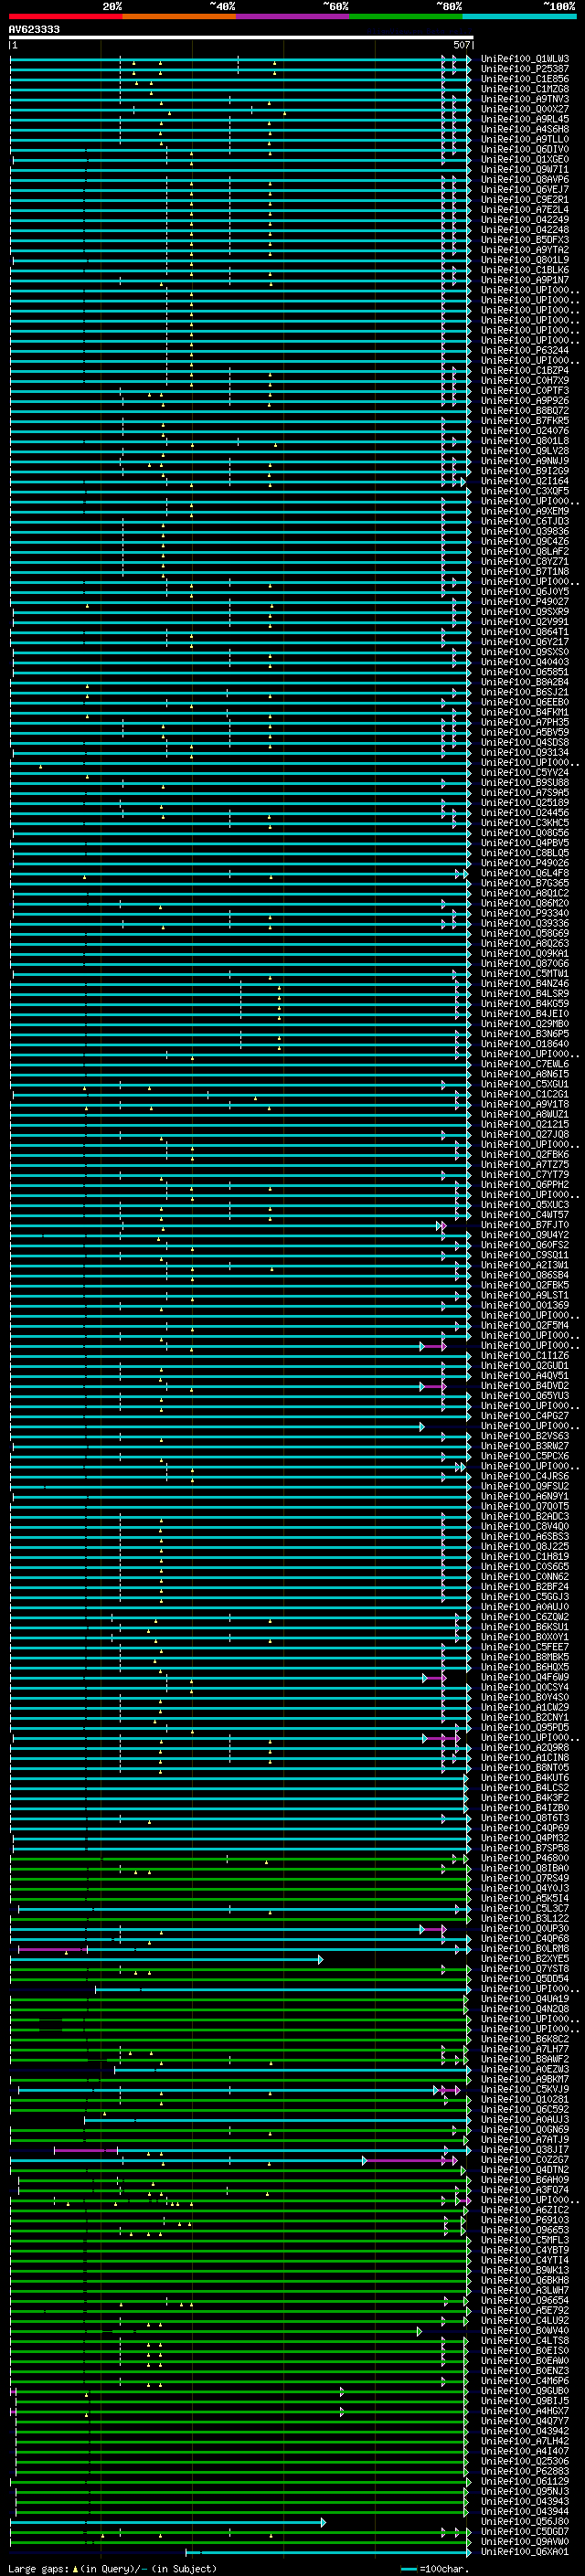Select the AV623333 query label
This screenshot has height=2576, width=585.
point(34,29)
